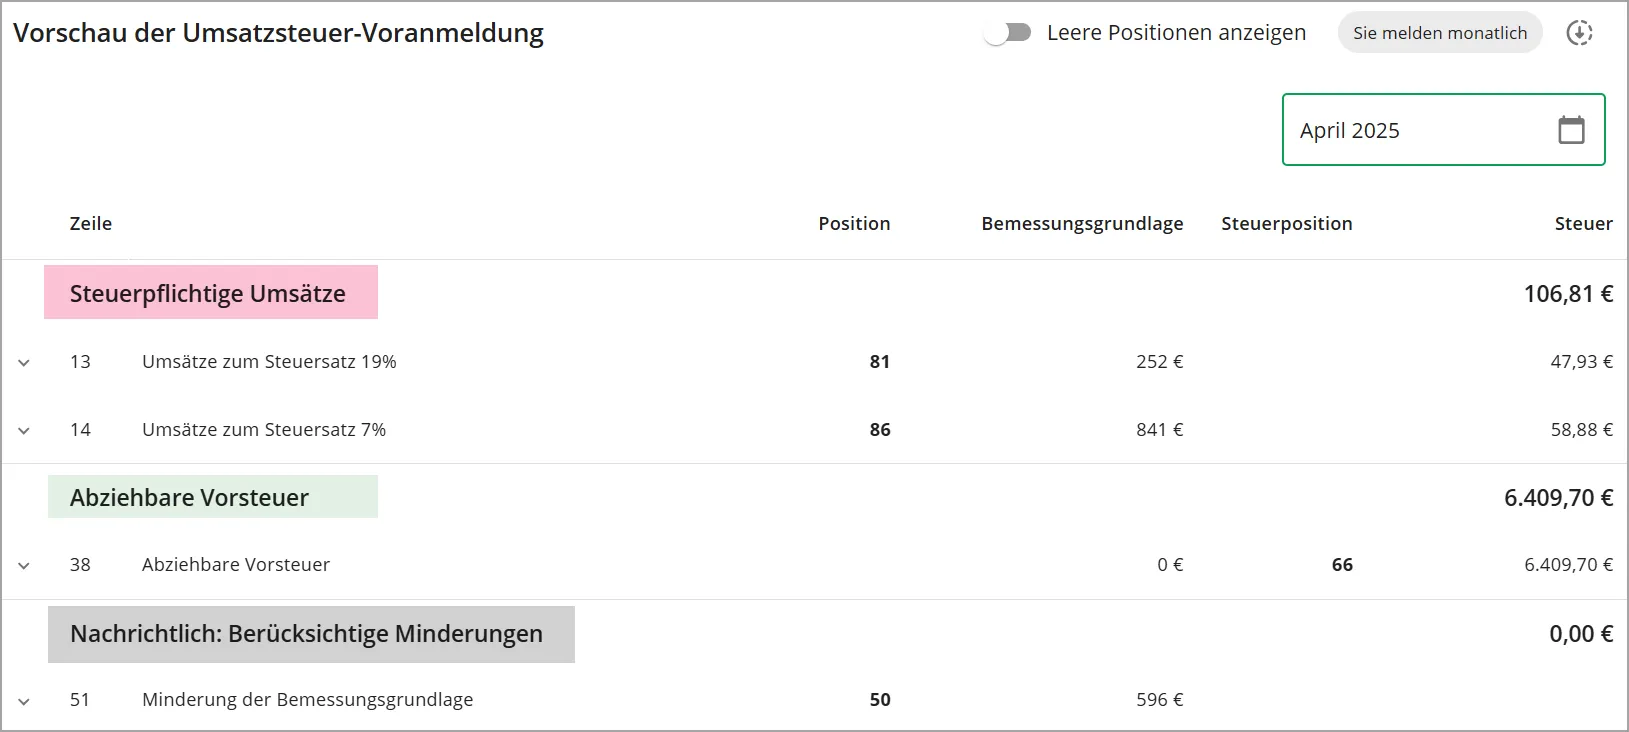1629x732 pixels.
Task: Open the calendar icon in the date field
Action: [x=1571, y=129]
